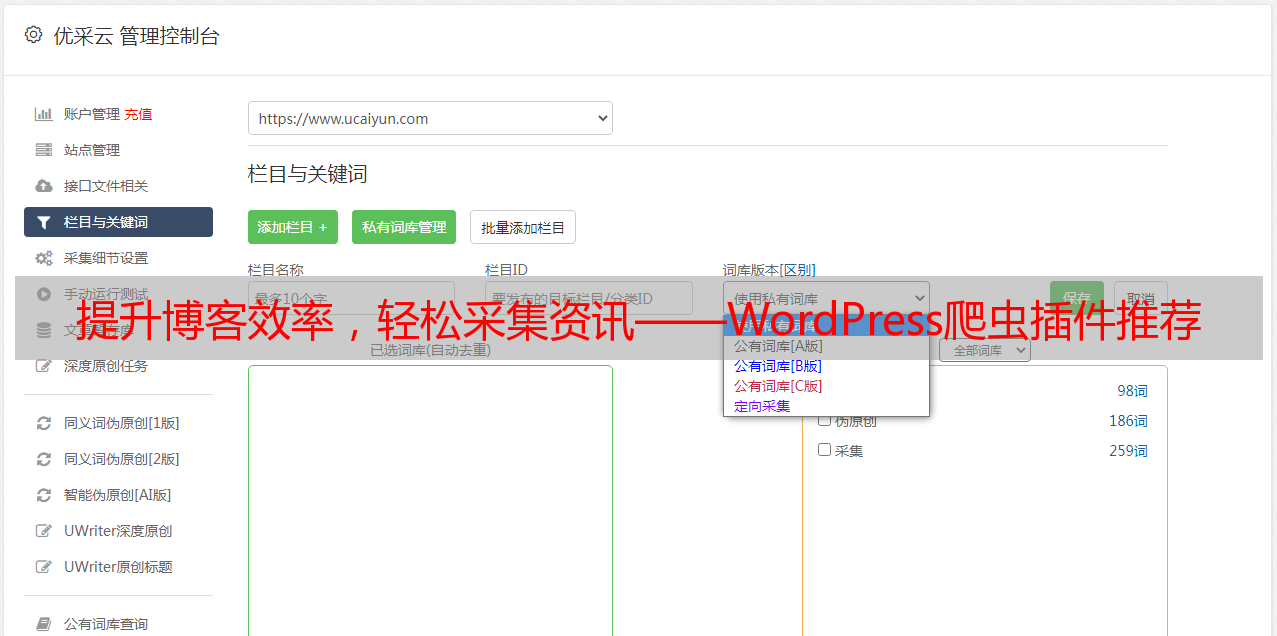Image resolution: width=1277 pixels, height=636 pixels.
Task: Open 接口文件相关 in the sidebar
Action: click(x=106, y=186)
